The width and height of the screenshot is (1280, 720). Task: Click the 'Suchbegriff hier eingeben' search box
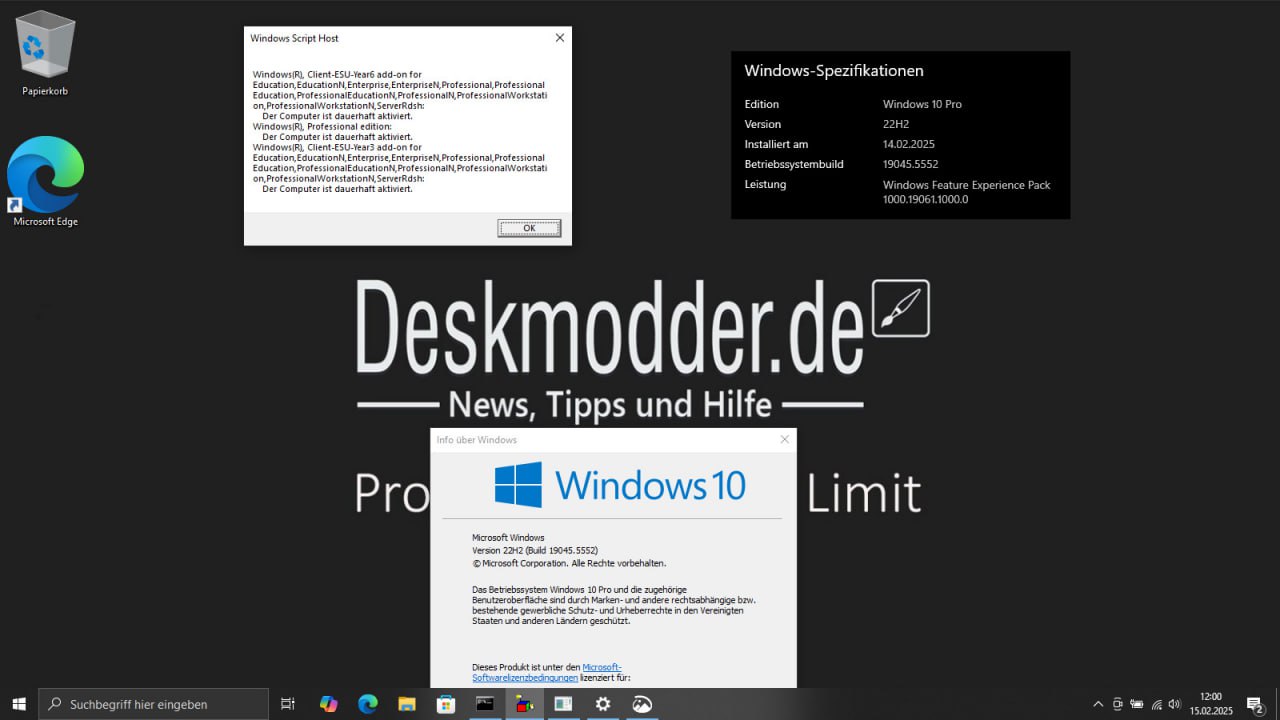click(x=154, y=704)
